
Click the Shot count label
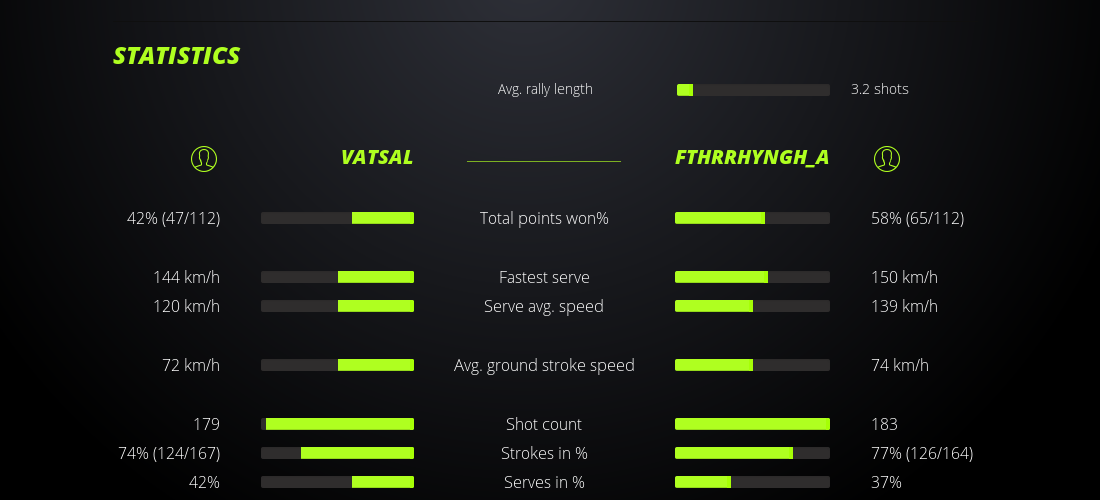(544, 424)
